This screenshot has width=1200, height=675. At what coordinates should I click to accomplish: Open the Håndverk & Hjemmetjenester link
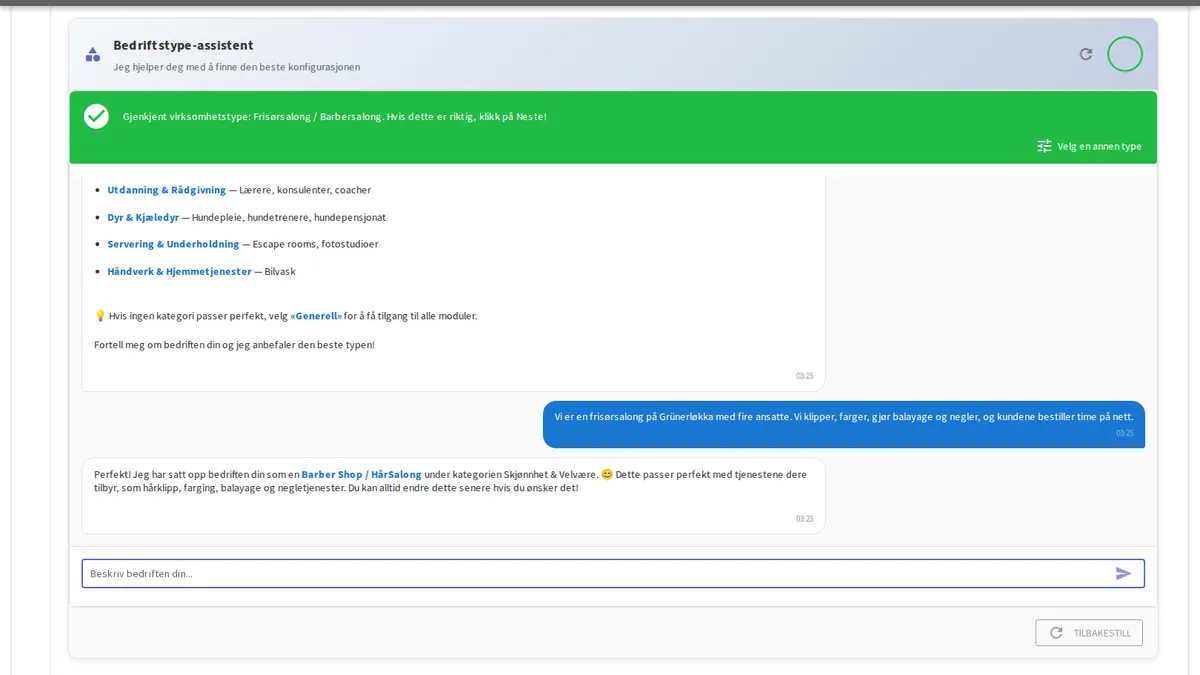(179, 271)
